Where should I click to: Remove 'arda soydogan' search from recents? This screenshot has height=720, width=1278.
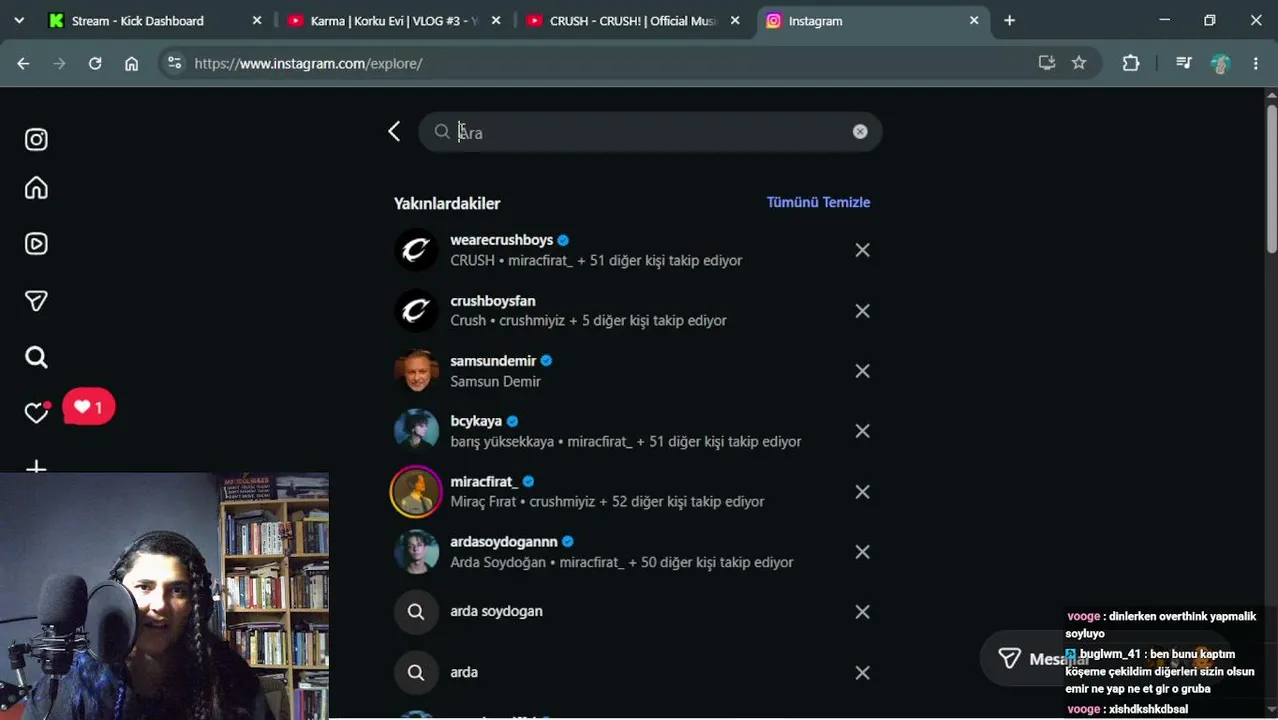(x=862, y=612)
